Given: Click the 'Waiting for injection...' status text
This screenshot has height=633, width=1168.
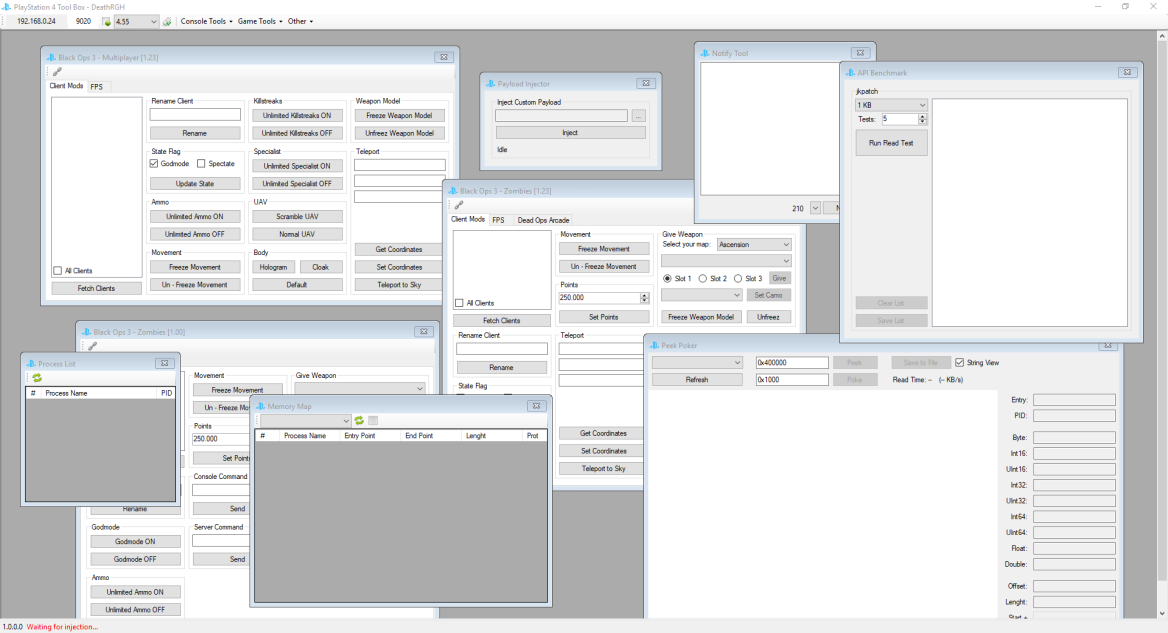Looking at the screenshot, I should tap(63, 627).
